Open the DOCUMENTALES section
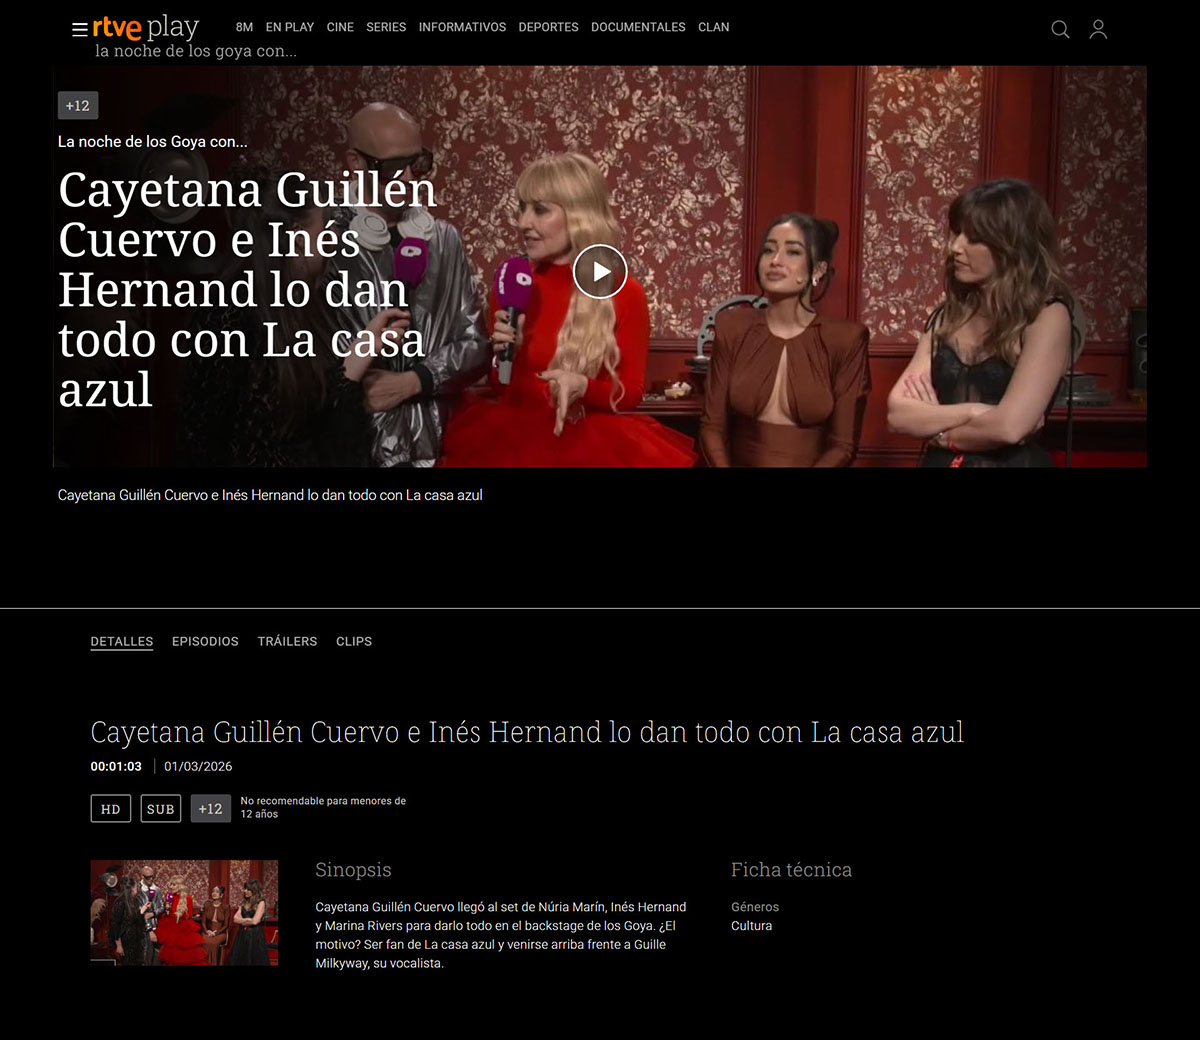The image size is (1200, 1040). 638,27
